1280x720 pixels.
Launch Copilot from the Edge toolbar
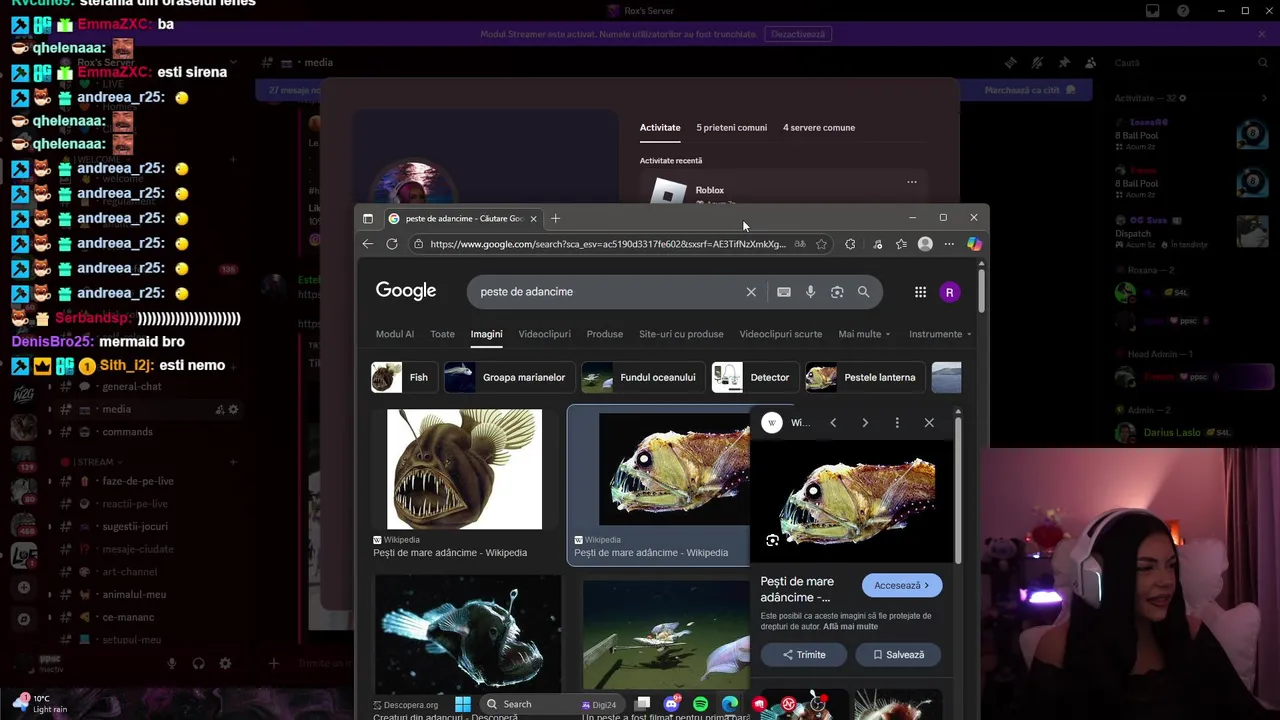[x=974, y=244]
